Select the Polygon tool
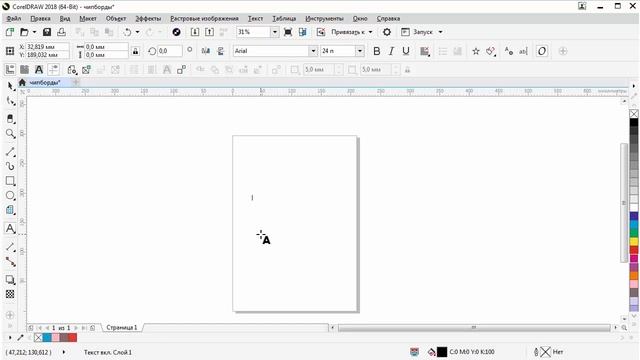 coord(11,210)
